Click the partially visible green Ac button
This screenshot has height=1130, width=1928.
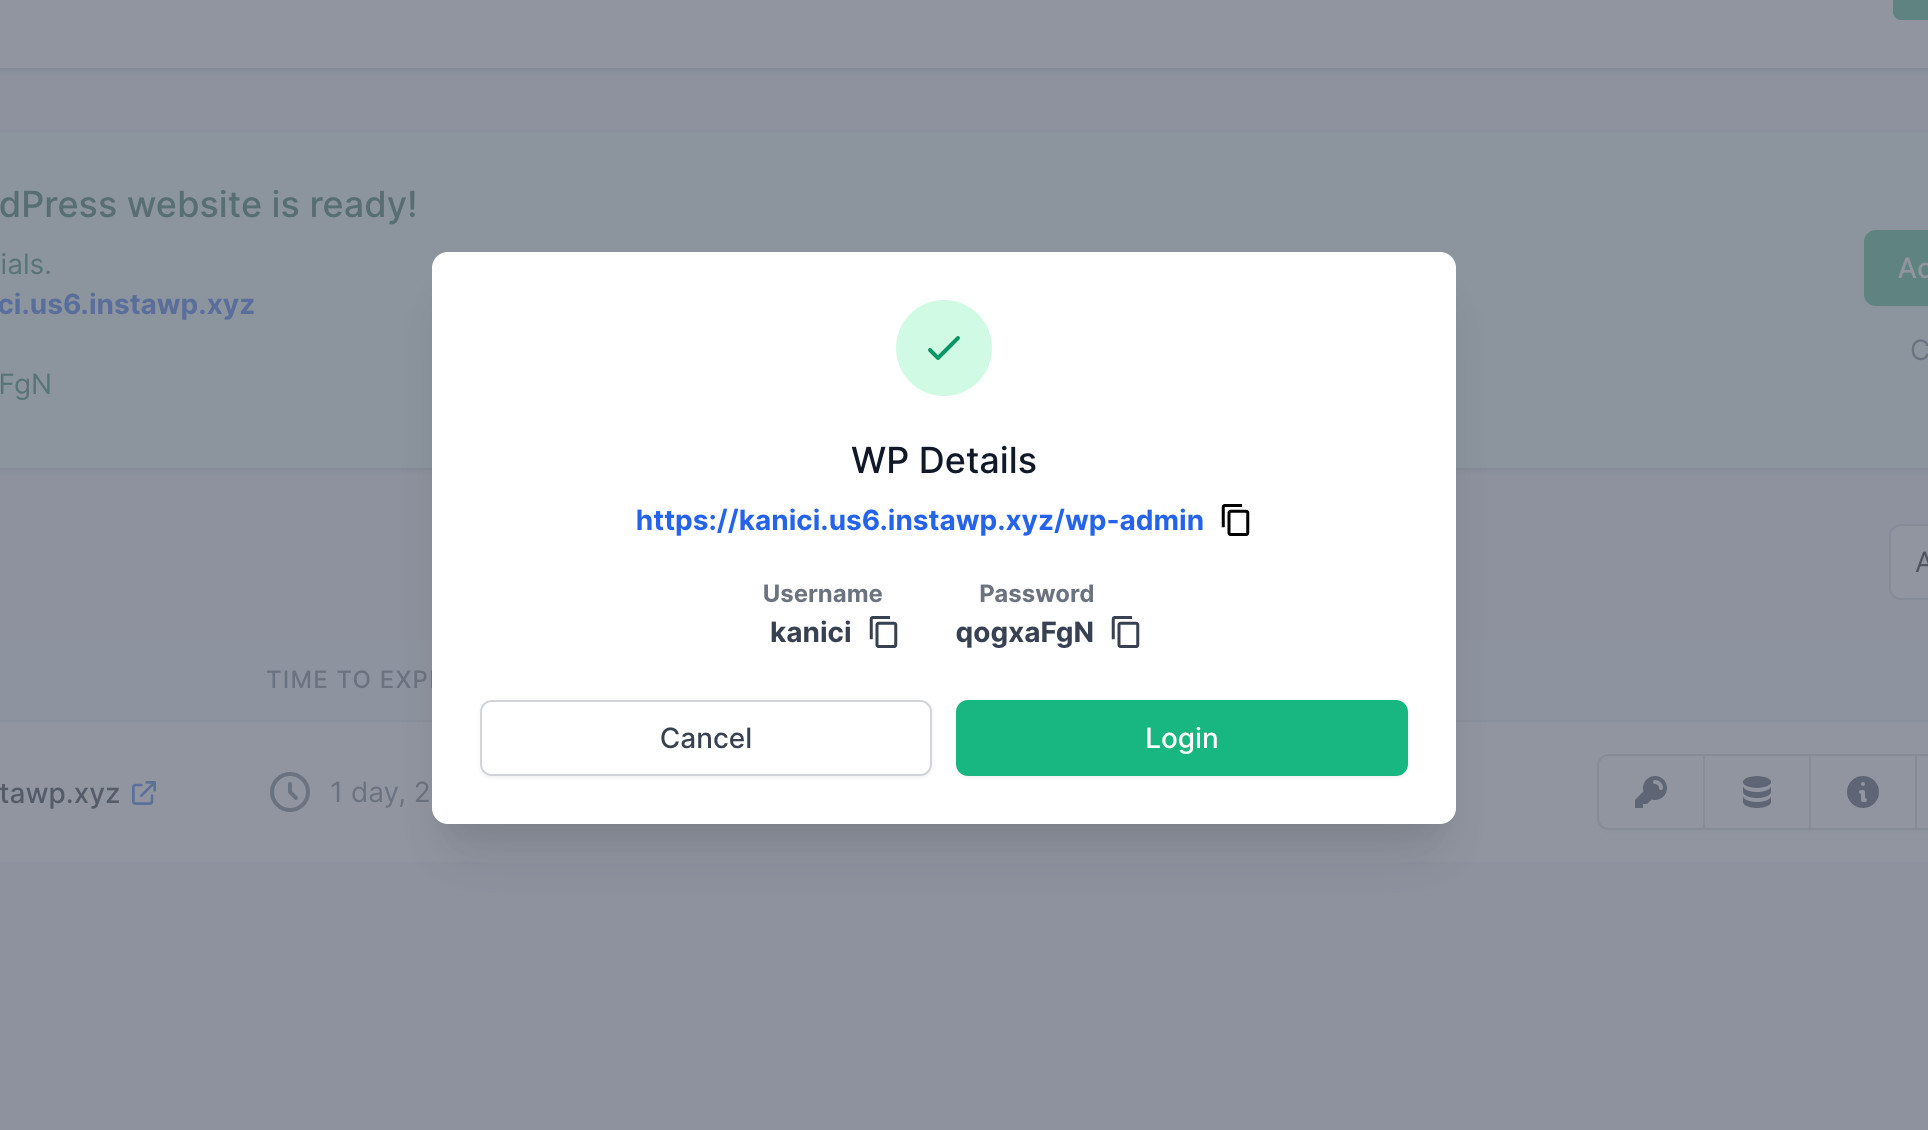tap(1896, 268)
